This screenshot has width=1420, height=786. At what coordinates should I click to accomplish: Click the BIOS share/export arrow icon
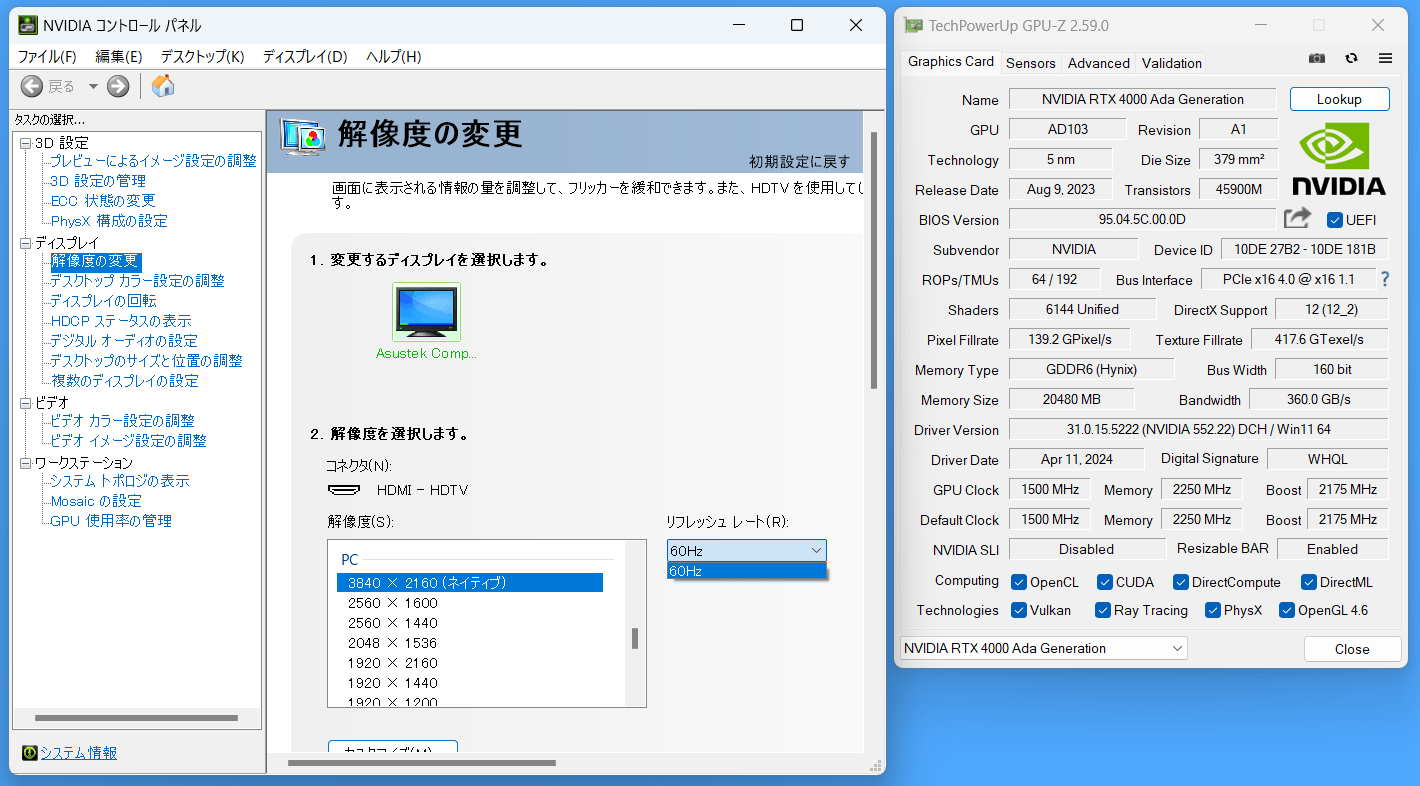point(1297,218)
